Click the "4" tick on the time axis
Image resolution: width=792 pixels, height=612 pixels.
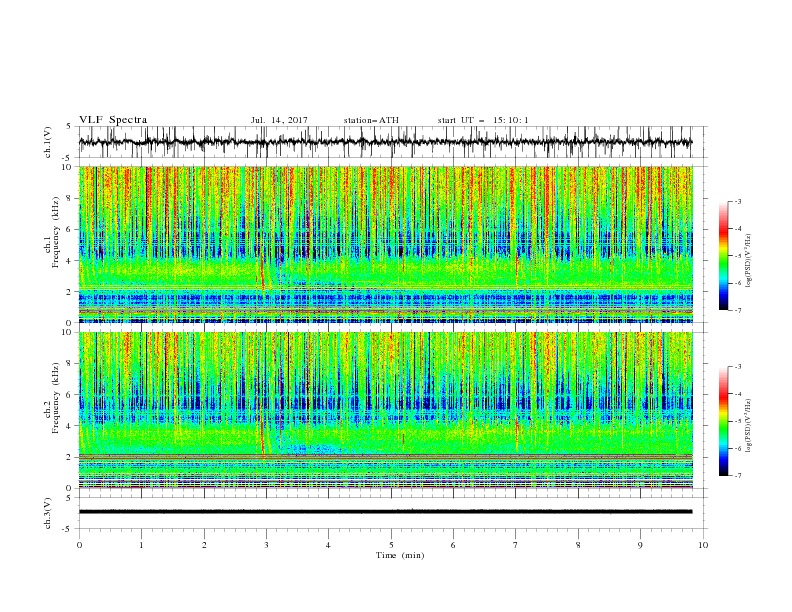(x=329, y=545)
